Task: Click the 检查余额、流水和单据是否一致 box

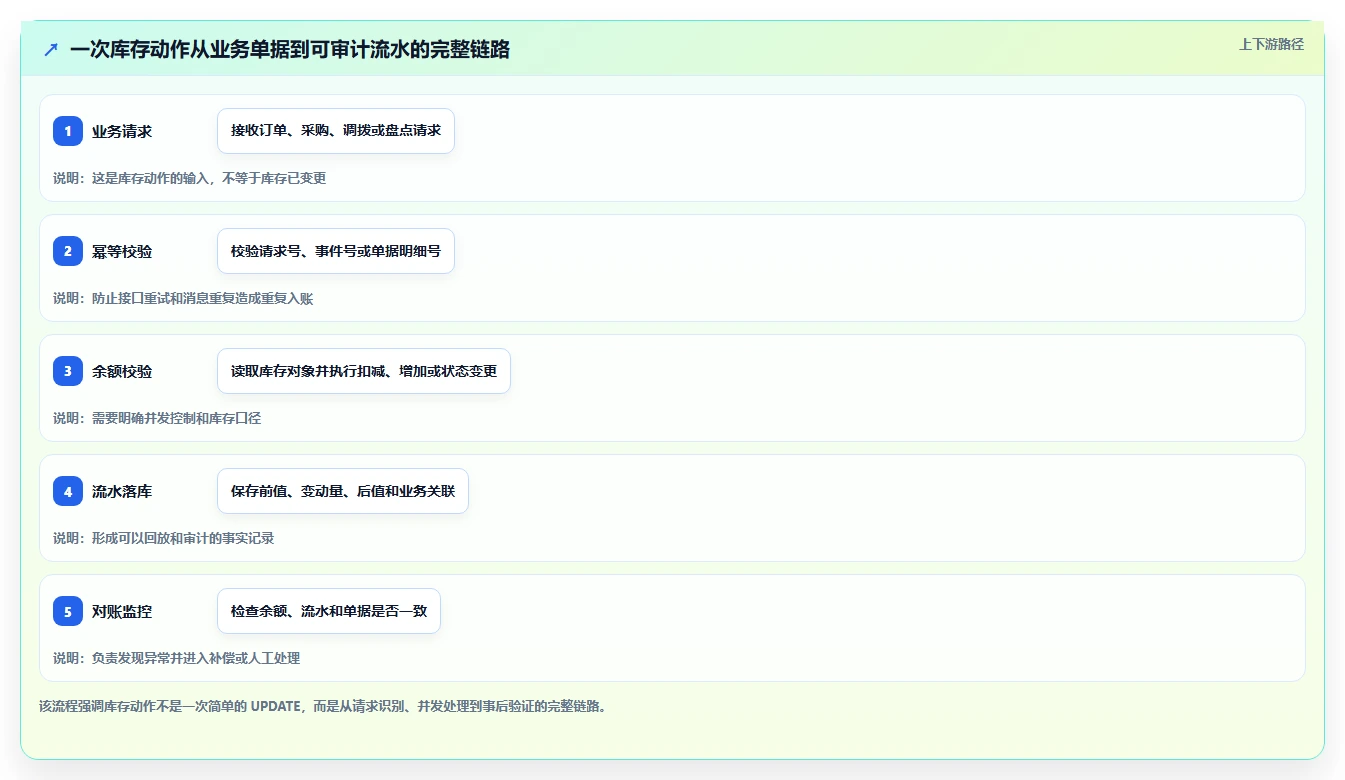Action: click(x=329, y=611)
